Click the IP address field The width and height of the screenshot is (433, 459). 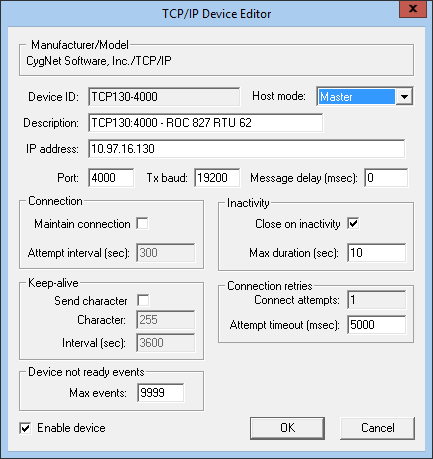click(x=247, y=149)
